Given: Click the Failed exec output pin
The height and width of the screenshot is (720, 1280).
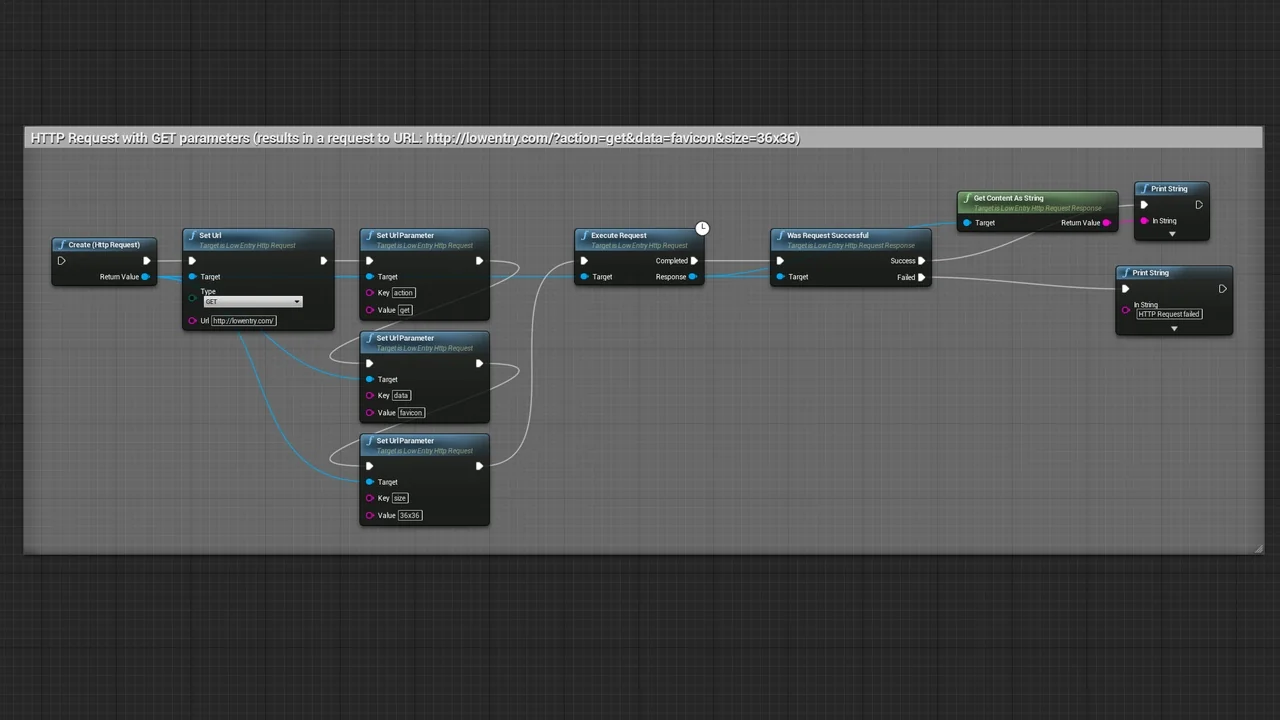Looking at the screenshot, I should [921, 277].
